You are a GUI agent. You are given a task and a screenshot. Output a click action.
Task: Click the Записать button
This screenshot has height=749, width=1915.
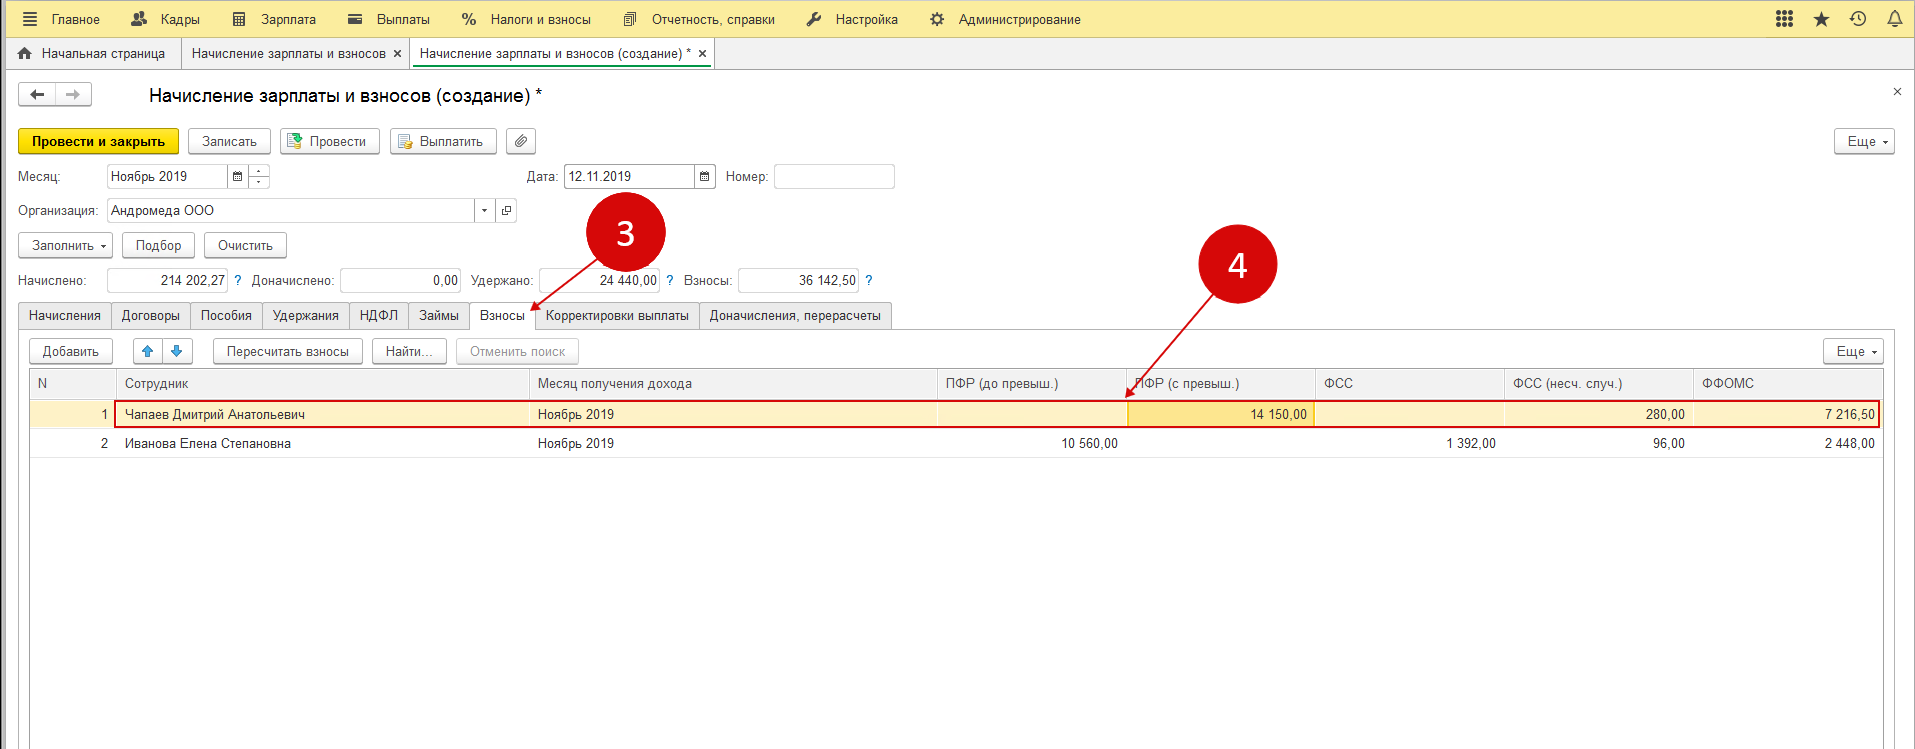tap(229, 141)
